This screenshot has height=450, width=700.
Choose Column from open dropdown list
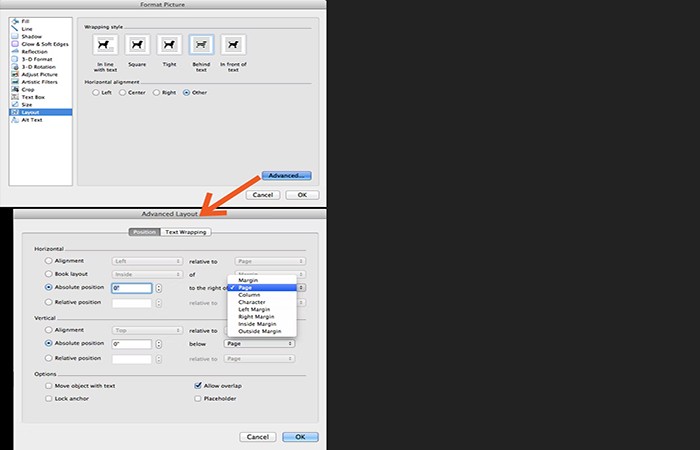(262, 295)
